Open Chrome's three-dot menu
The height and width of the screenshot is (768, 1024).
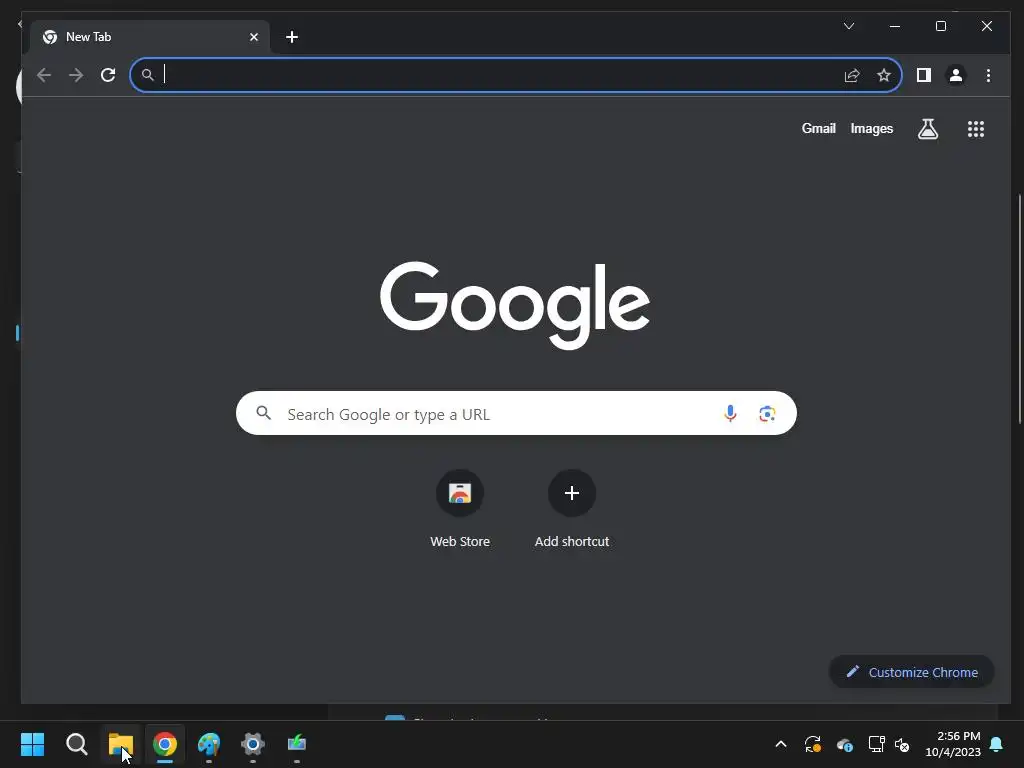[x=988, y=75]
